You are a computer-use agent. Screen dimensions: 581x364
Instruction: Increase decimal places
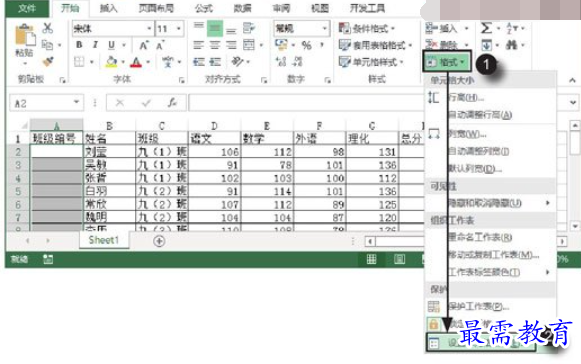(281, 62)
